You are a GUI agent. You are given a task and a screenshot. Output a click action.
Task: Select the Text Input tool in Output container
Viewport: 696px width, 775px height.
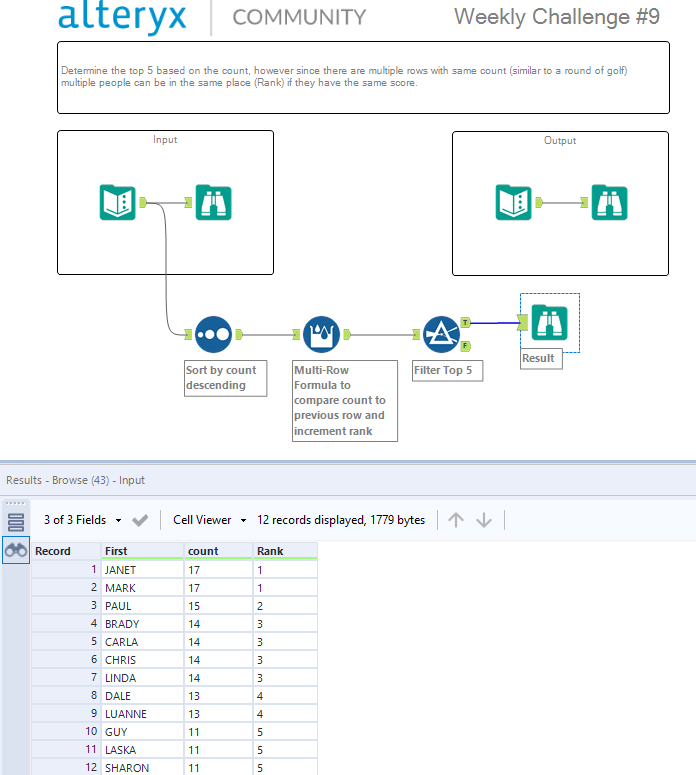coord(514,202)
